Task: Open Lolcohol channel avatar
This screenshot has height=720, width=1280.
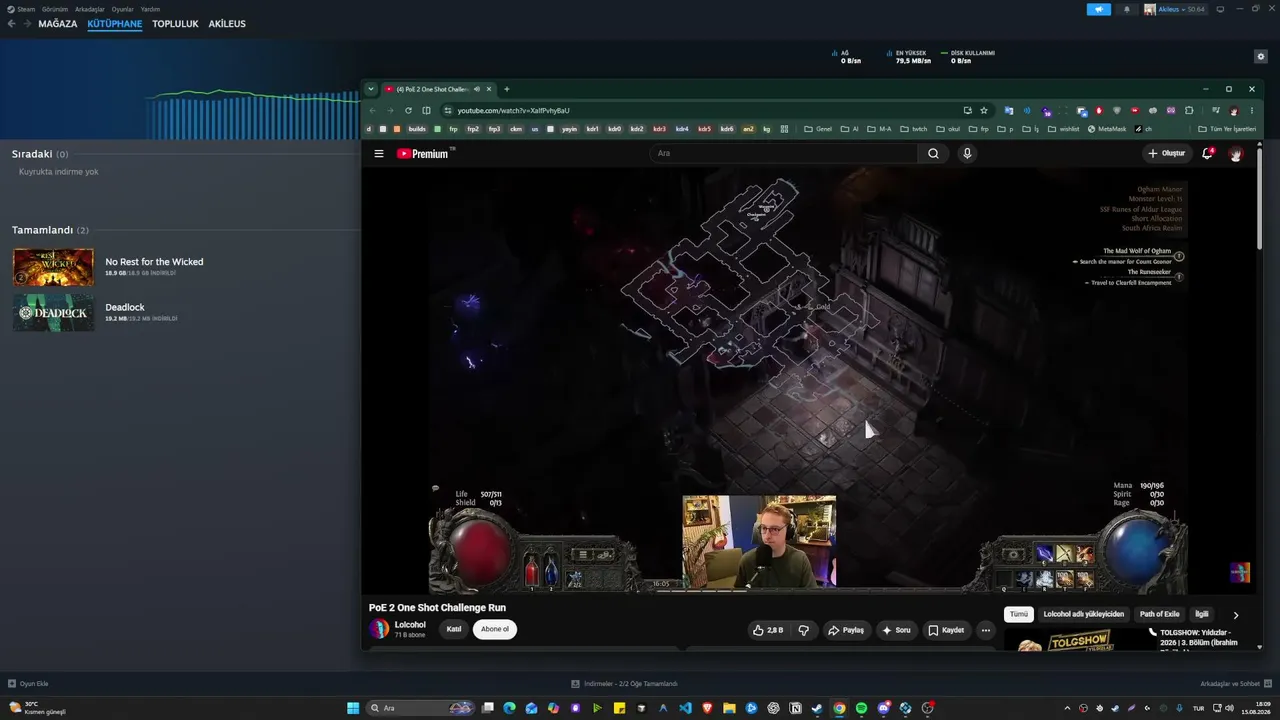Action: tap(379, 629)
